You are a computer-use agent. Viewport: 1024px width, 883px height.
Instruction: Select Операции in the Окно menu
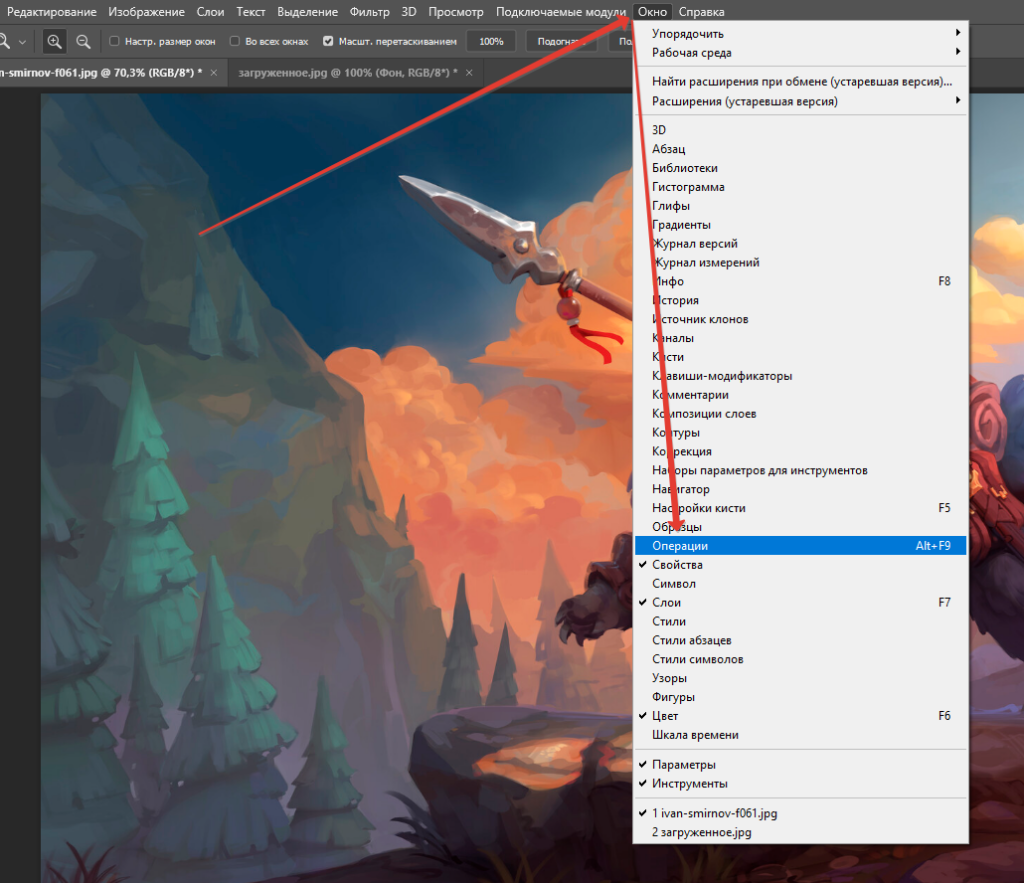coord(801,545)
